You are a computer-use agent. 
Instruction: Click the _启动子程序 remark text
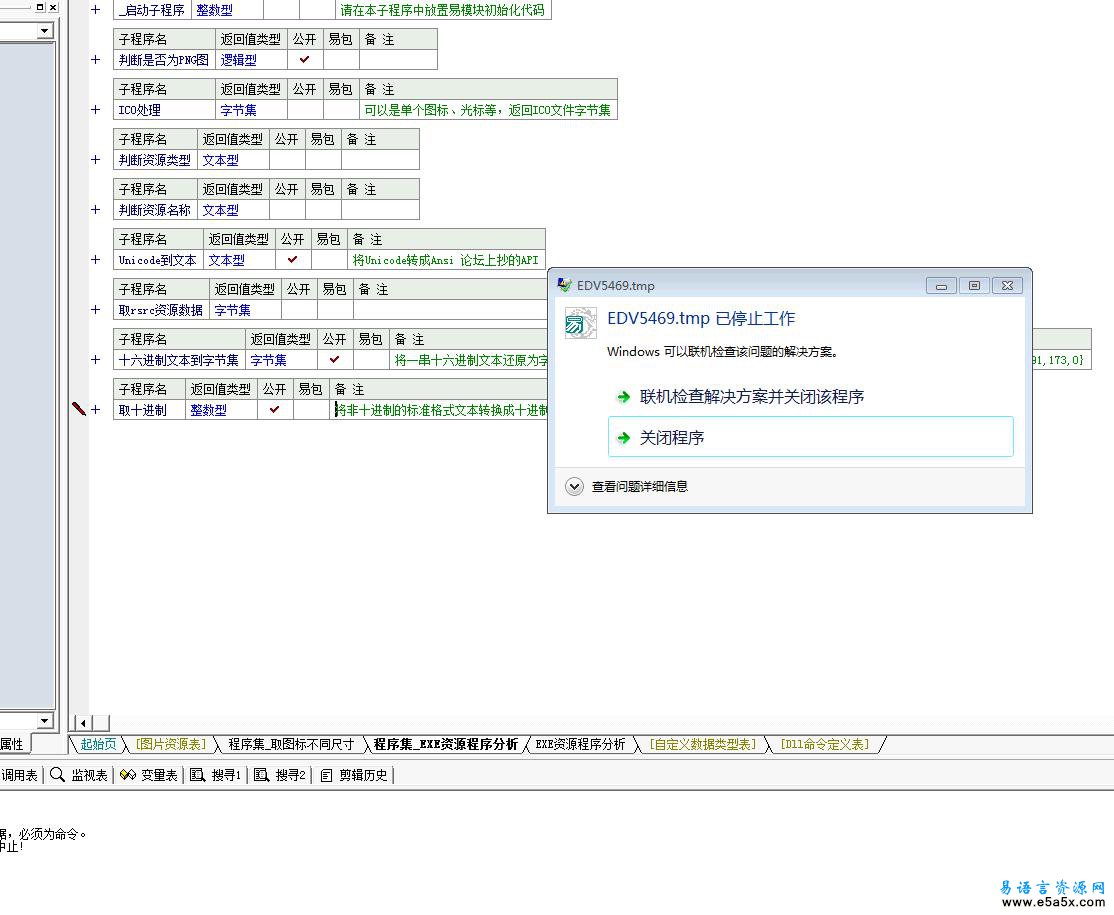pyautogui.click(x=442, y=10)
